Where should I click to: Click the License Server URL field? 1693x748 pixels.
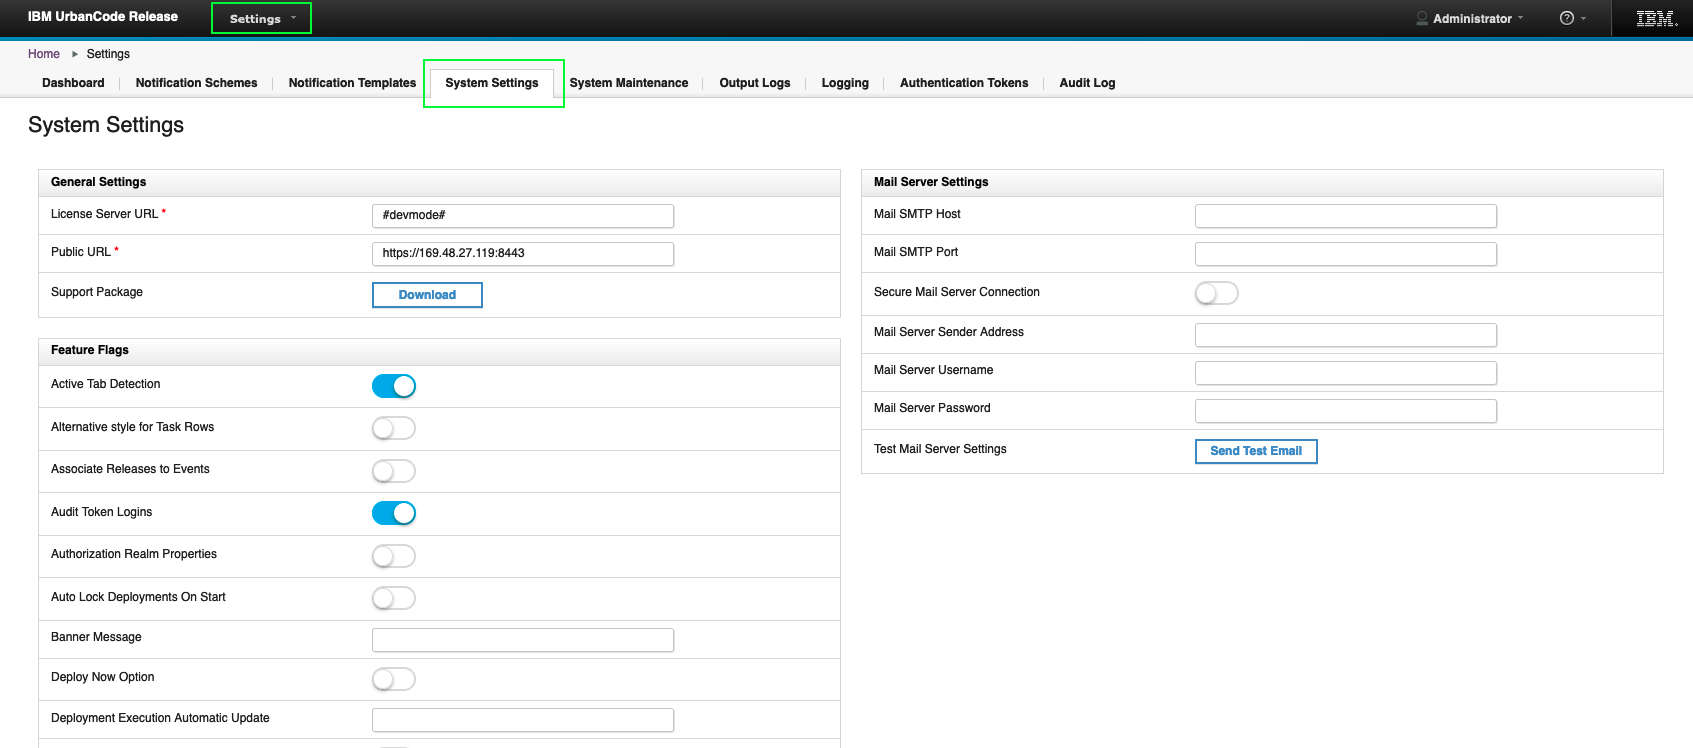[x=523, y=215]
